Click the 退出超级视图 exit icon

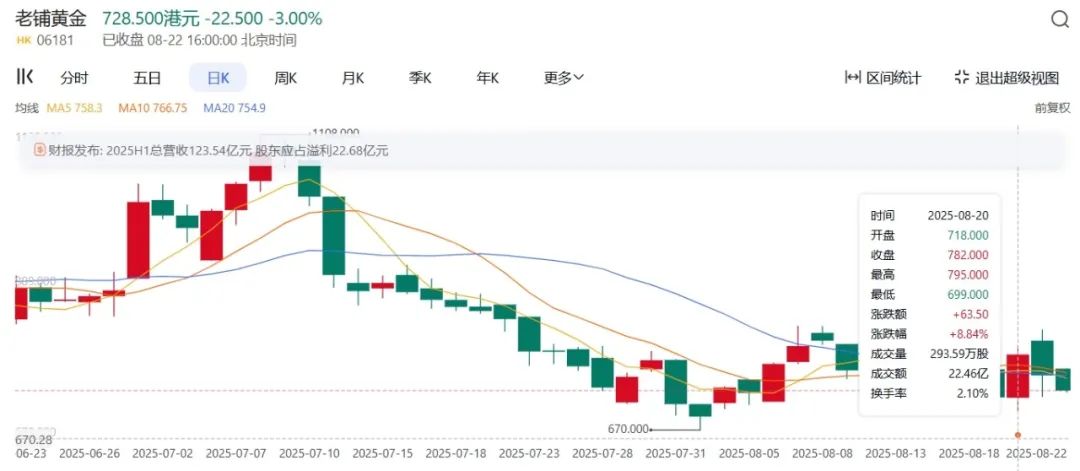pyautogui.click(x=962, y=78)
